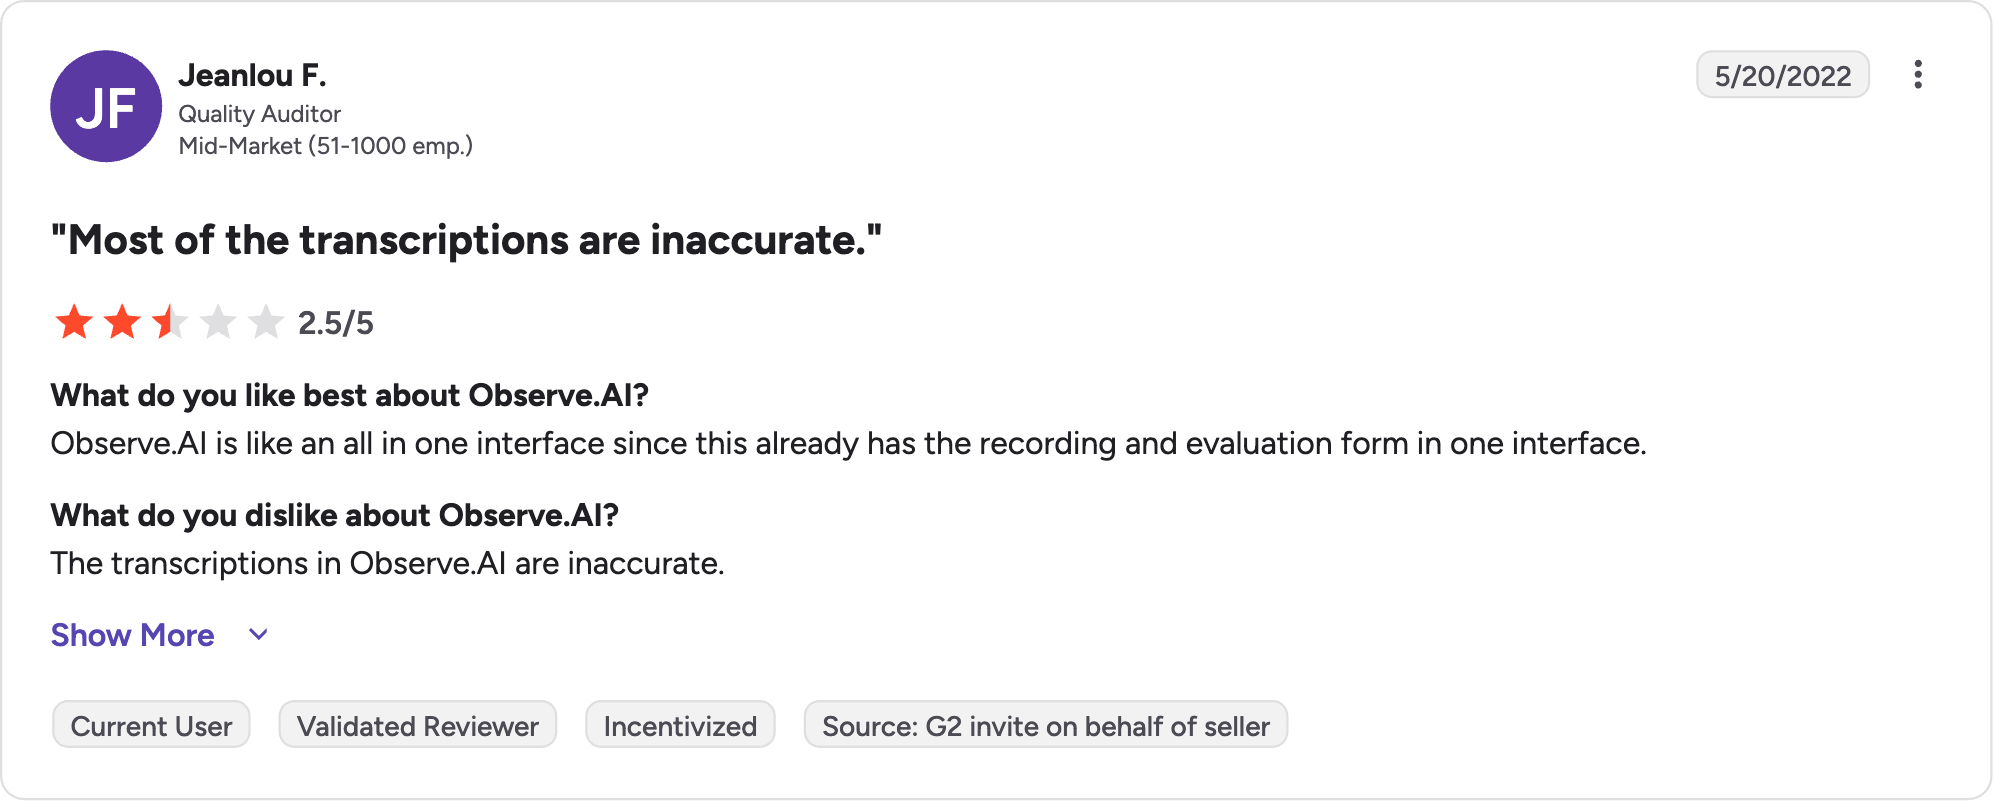Expand review with Show More chevron
1994x802 pixels.
tap(258, 635)
